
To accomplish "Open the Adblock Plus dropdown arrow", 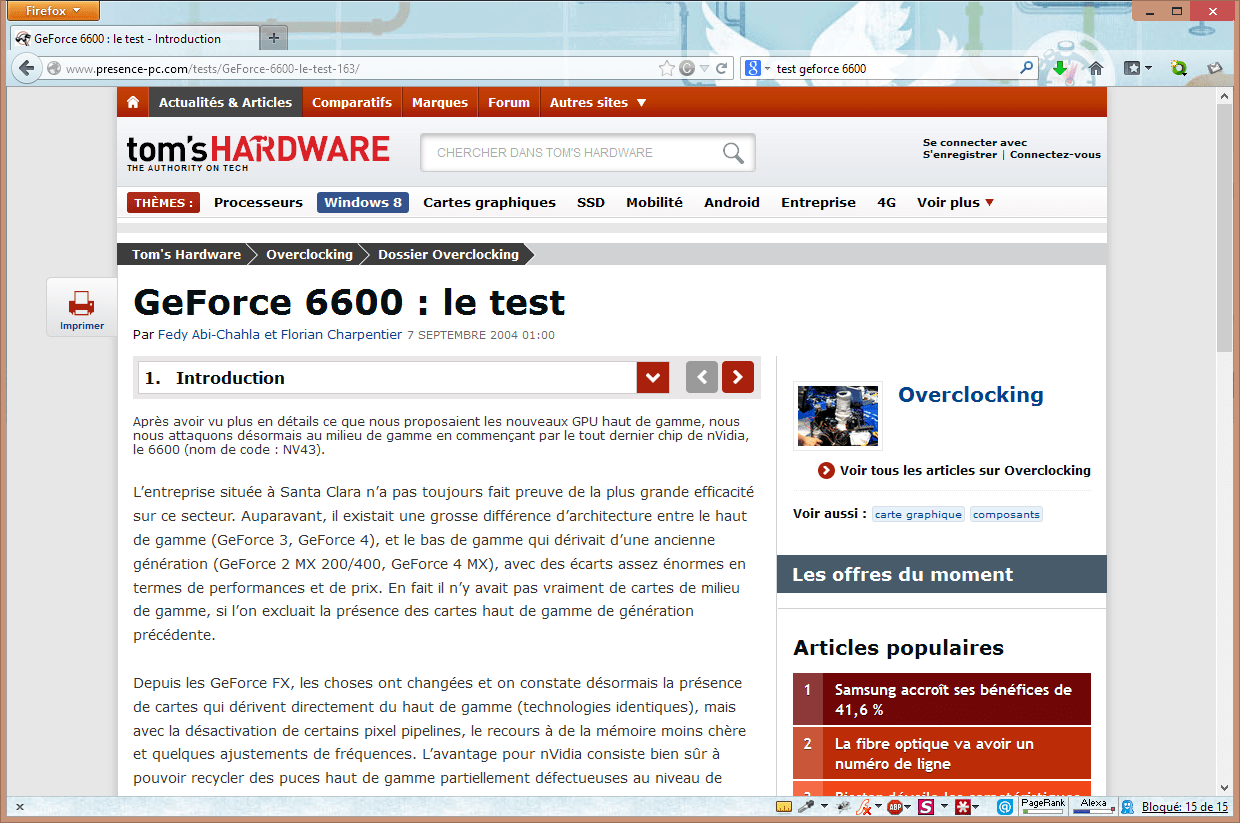I will tap(908, 806).
